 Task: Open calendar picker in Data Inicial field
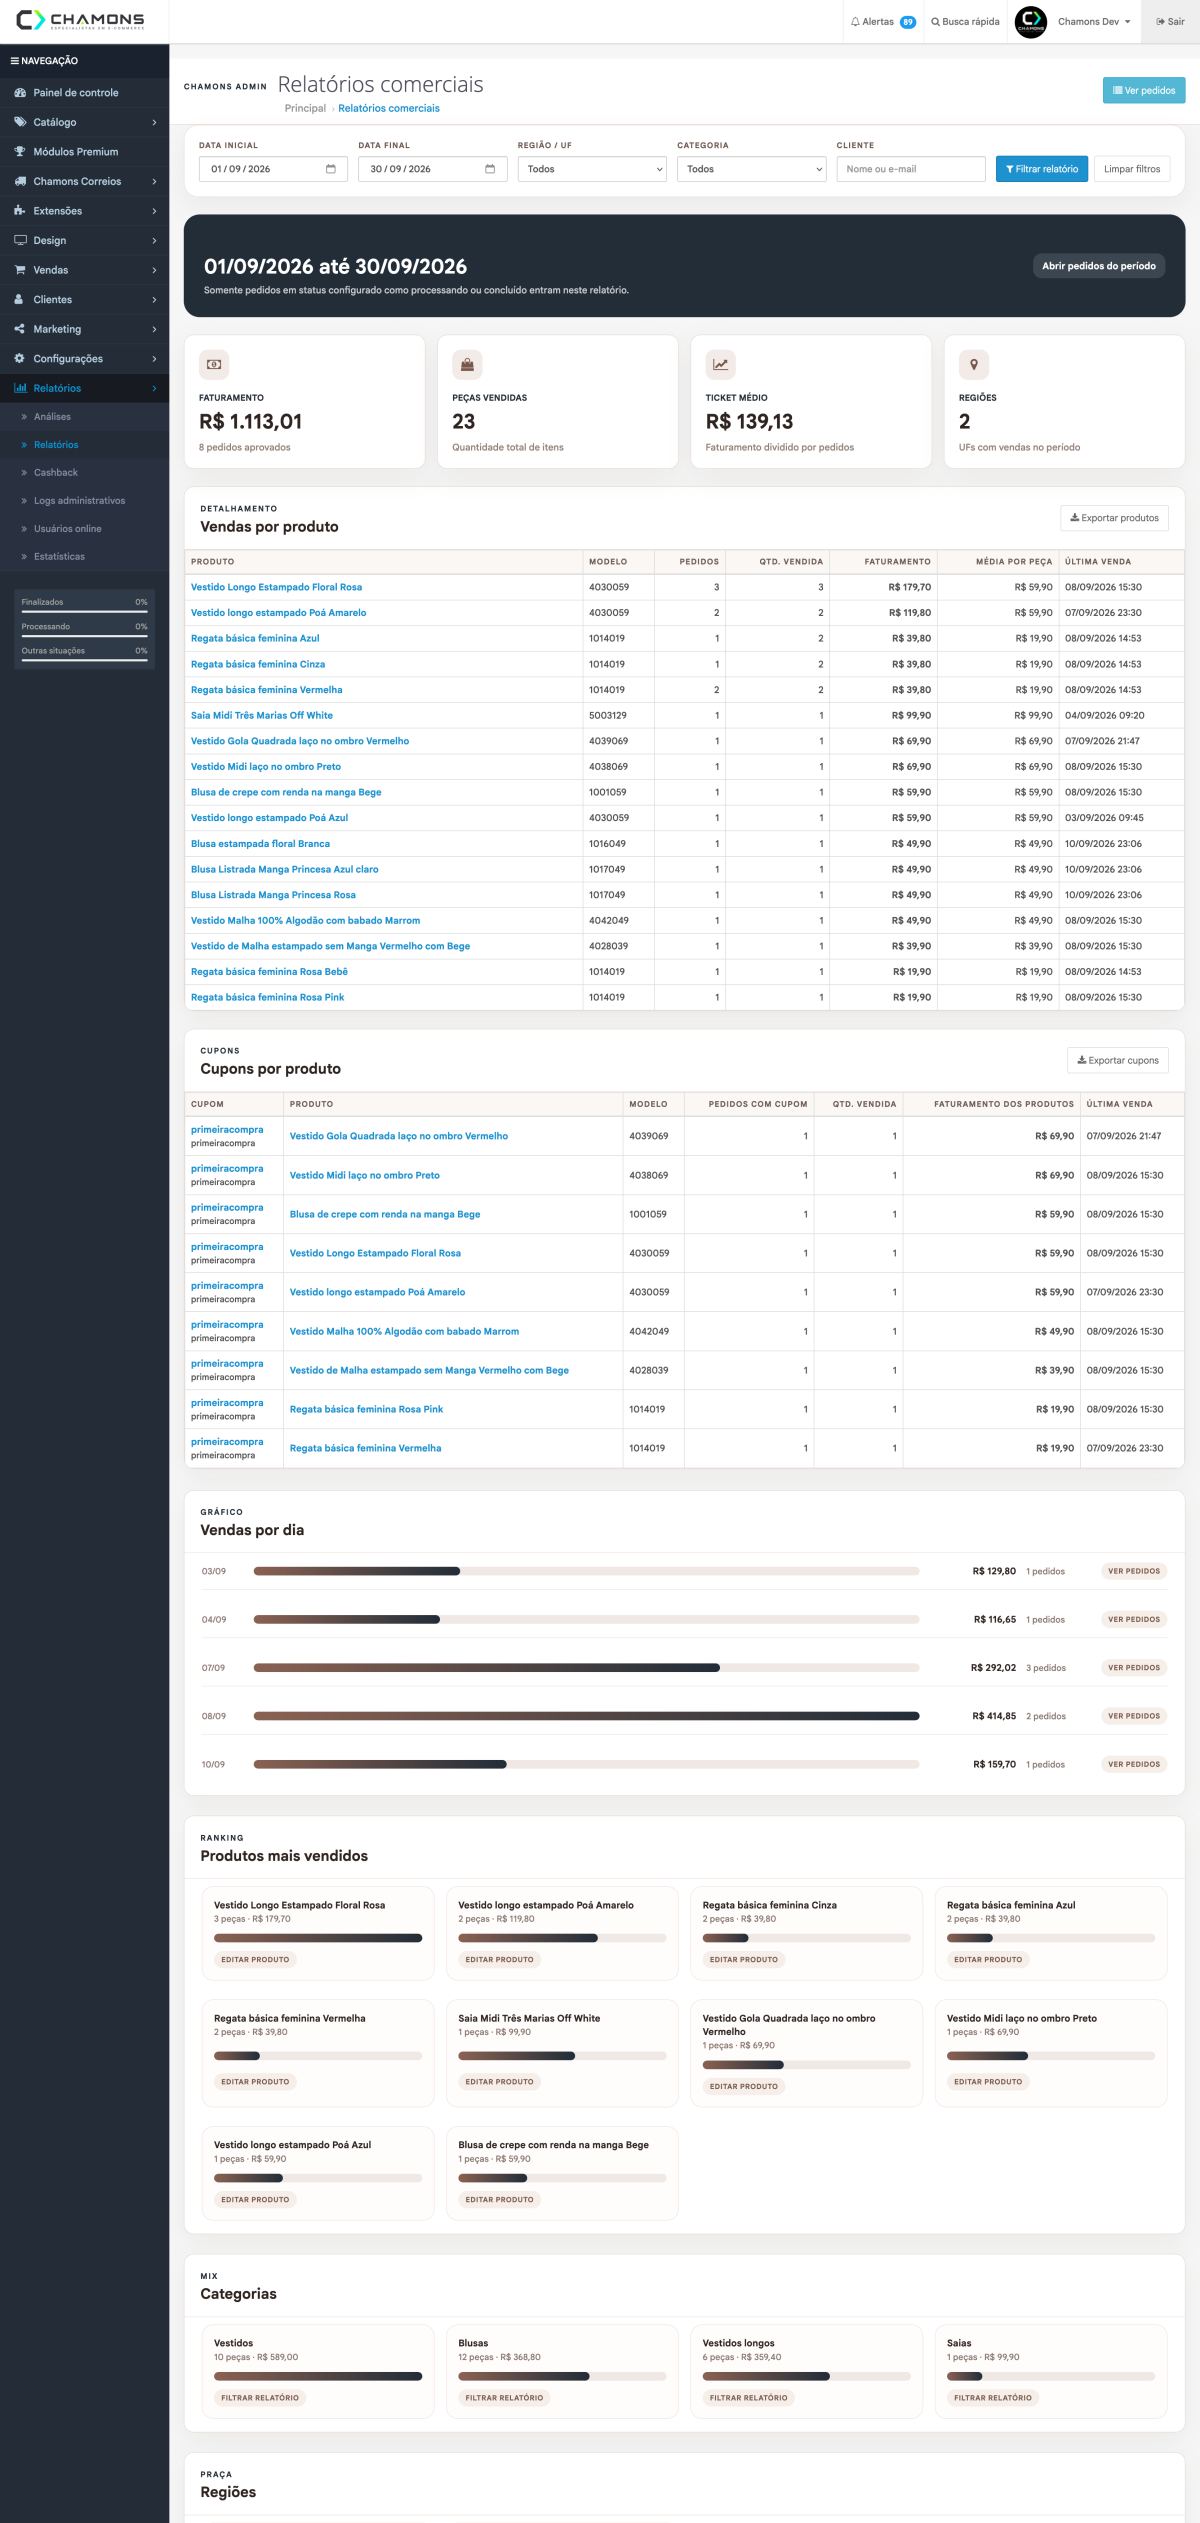tap(331, 169)
